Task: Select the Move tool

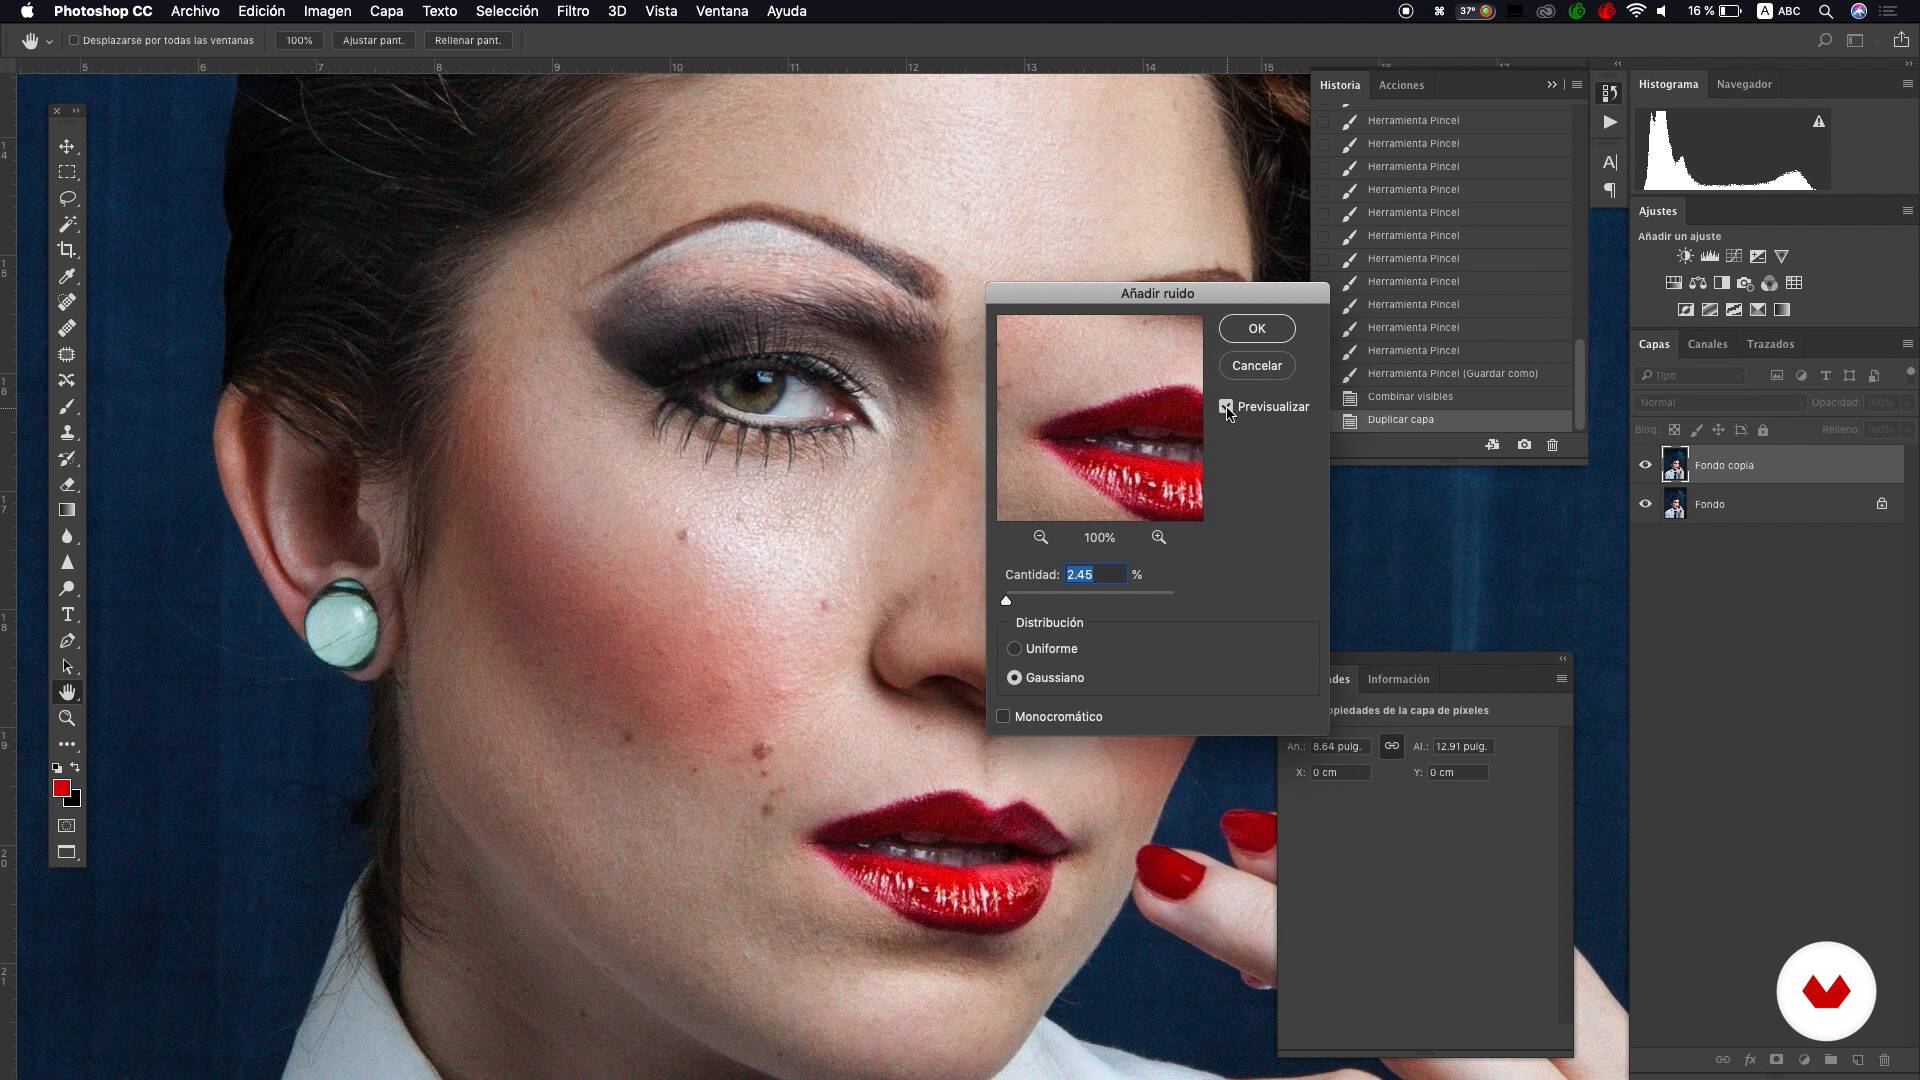Action: 67,146
